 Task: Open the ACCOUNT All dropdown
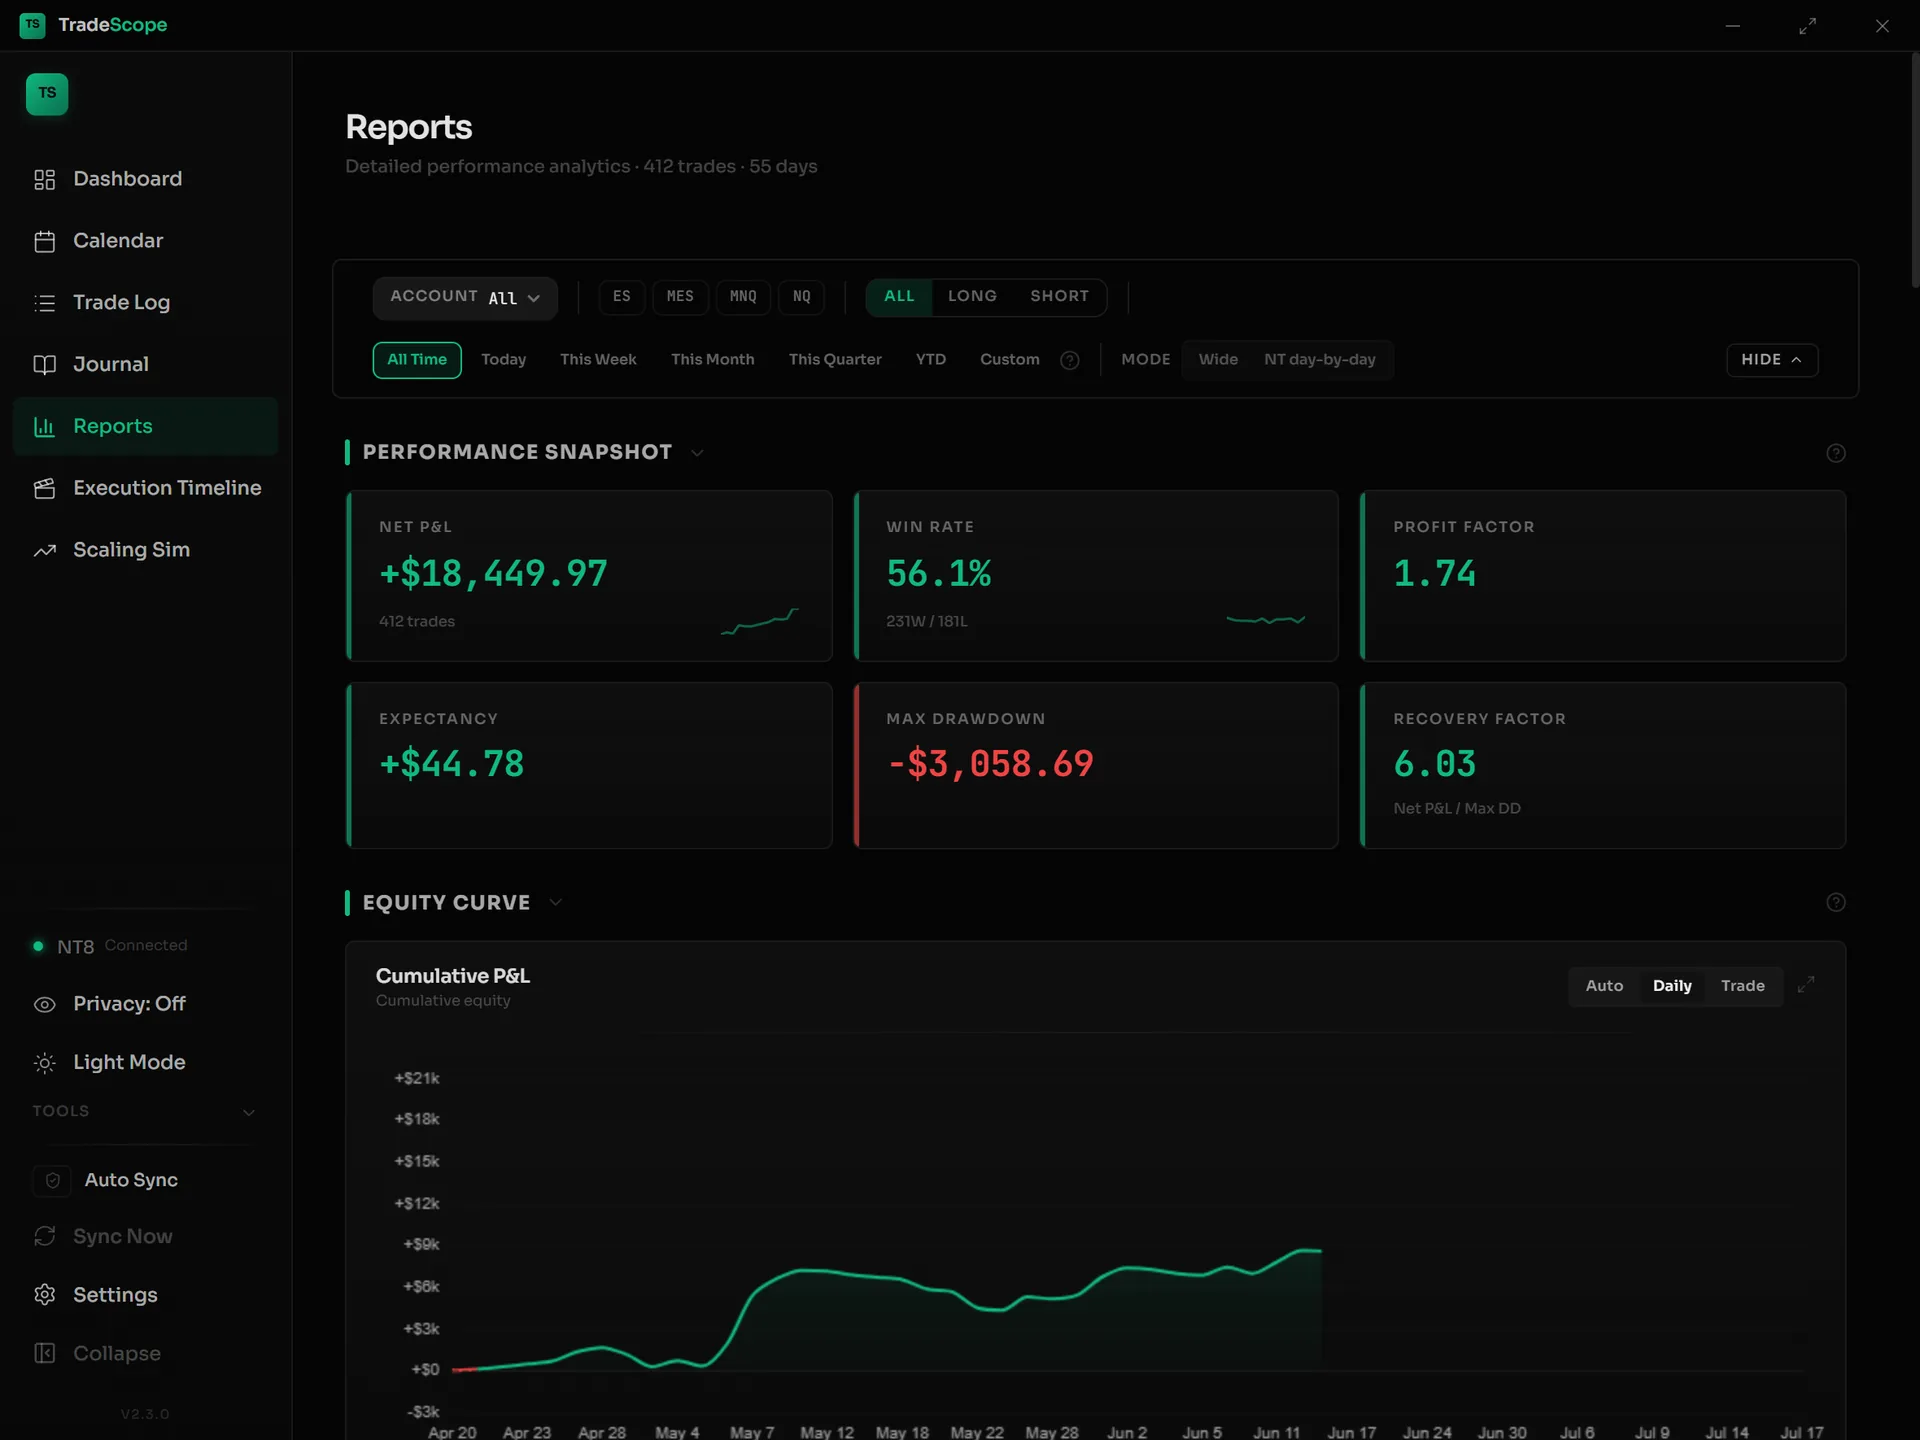(465, 298)
